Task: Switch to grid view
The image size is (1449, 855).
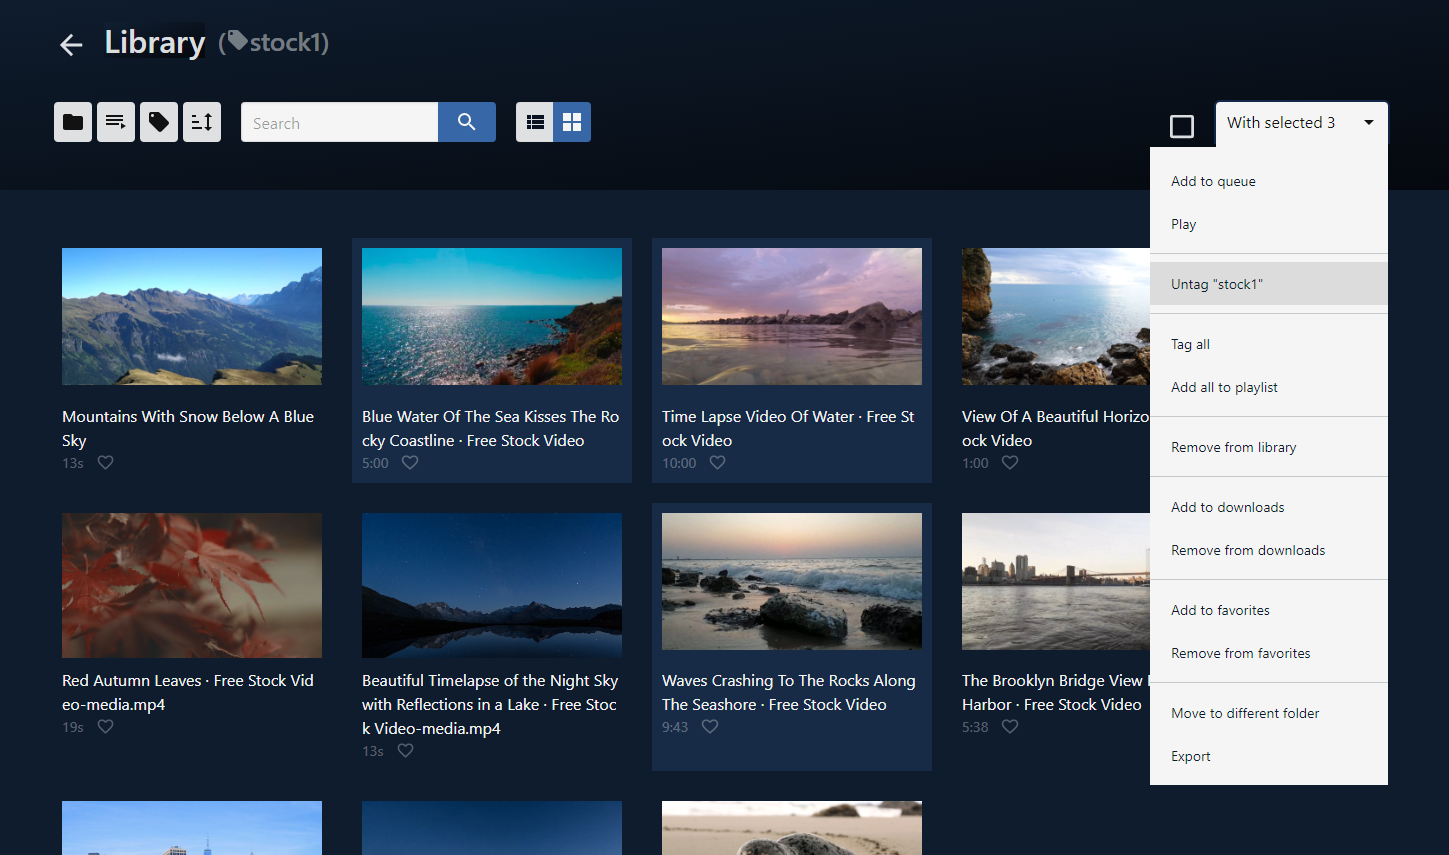Action: (x=572, y=122)
